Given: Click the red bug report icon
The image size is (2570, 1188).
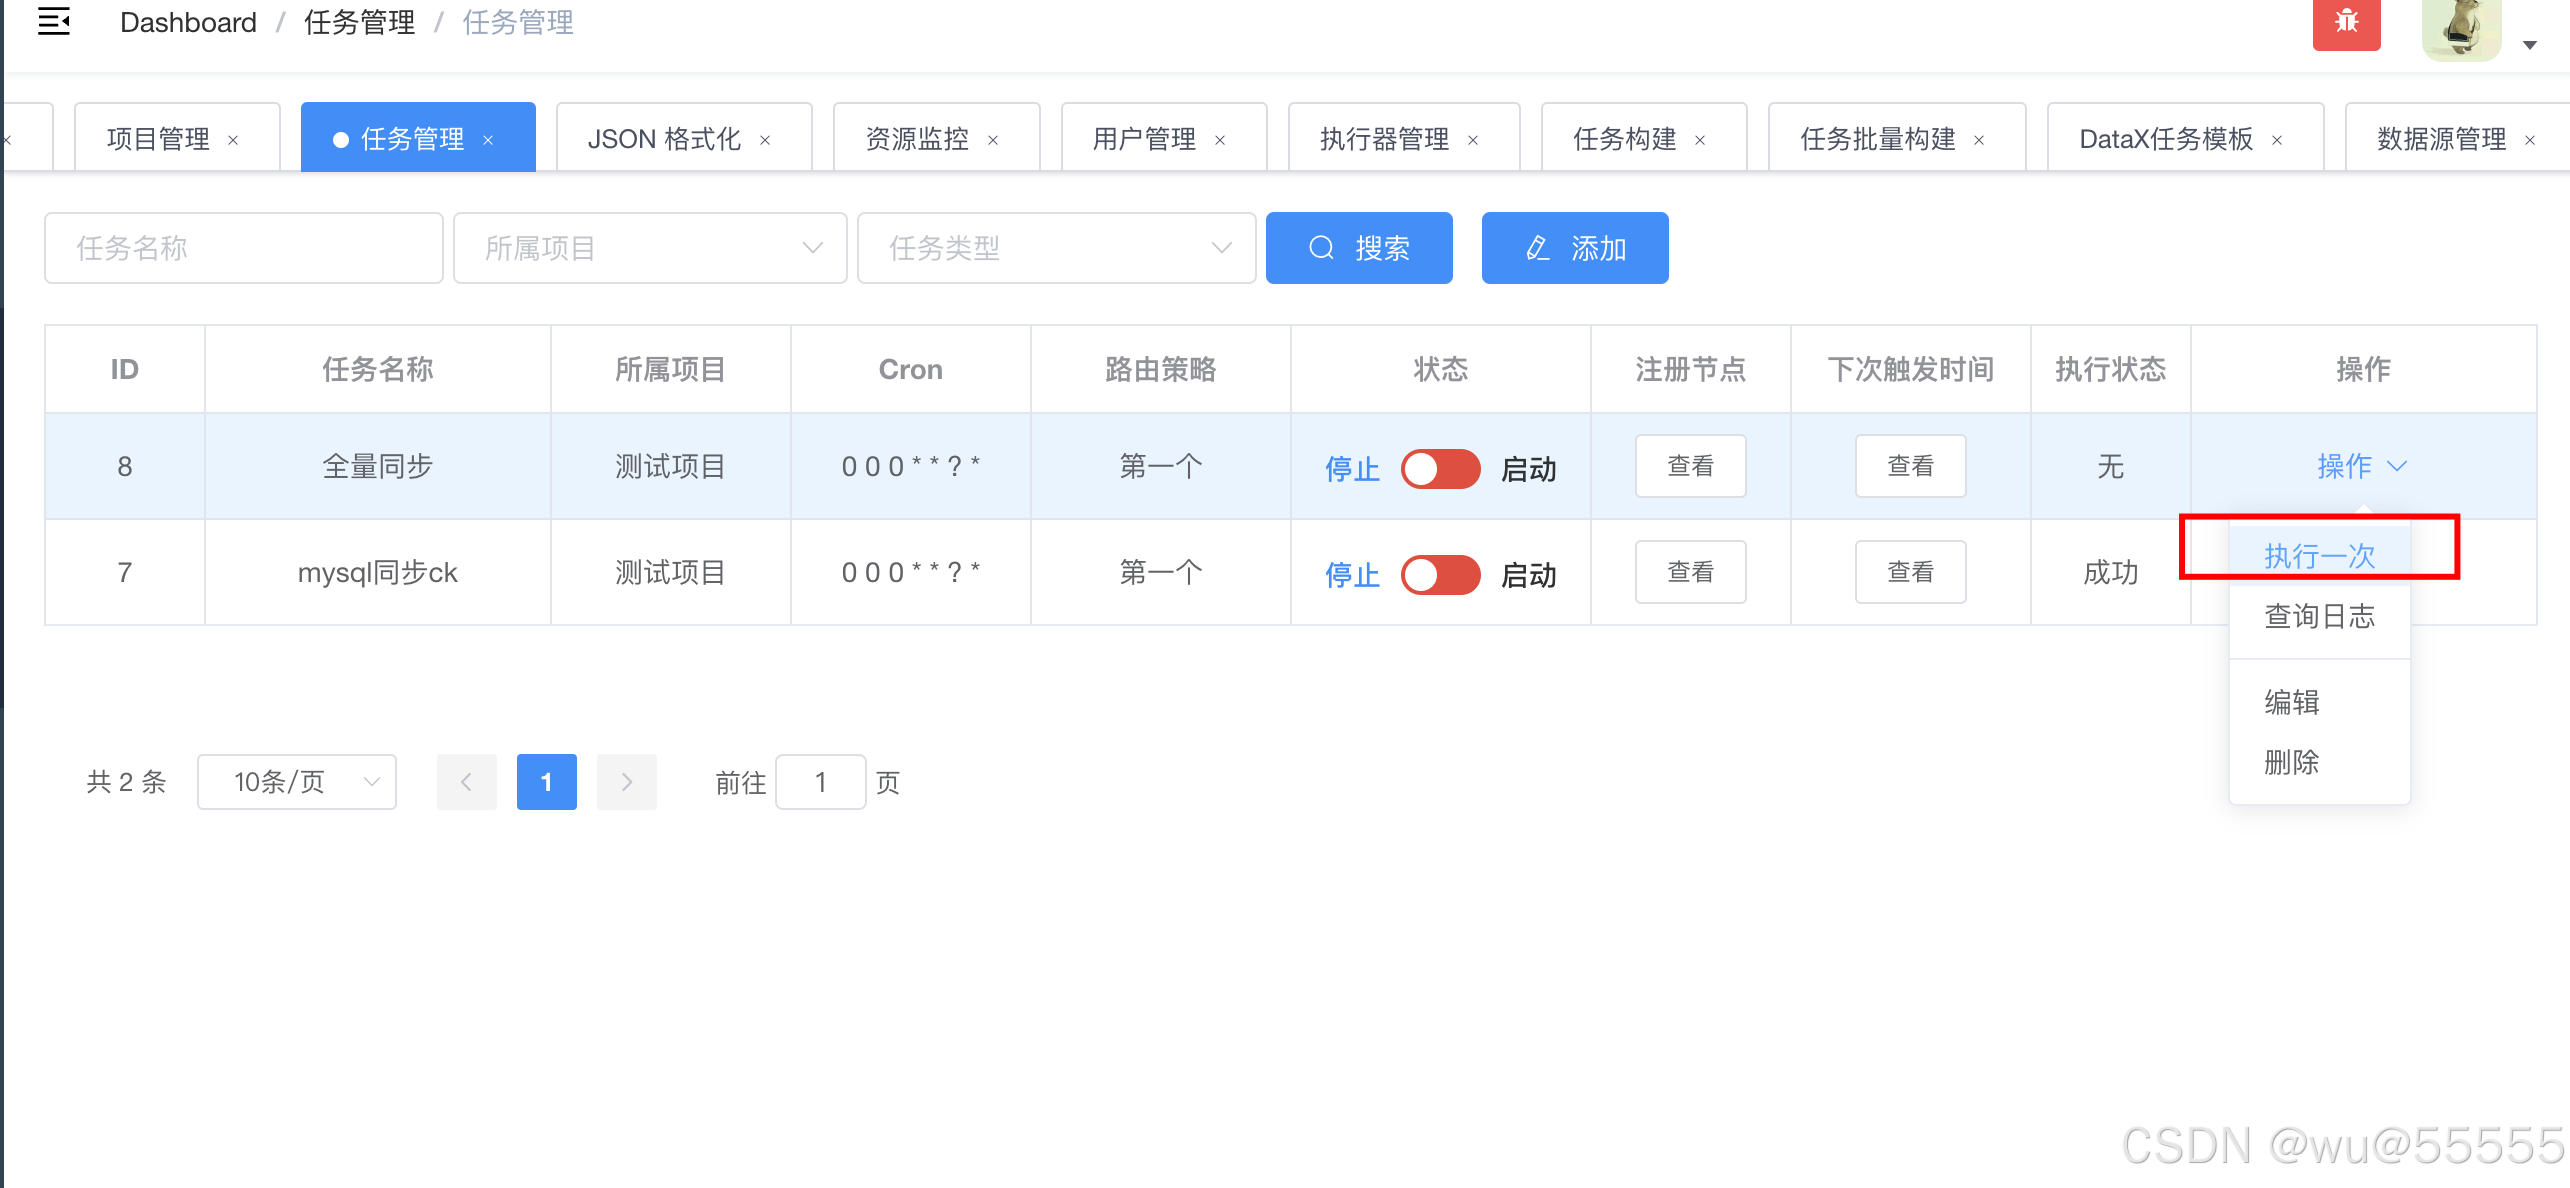Looking at the screenshot, I should coord(2346,21).
